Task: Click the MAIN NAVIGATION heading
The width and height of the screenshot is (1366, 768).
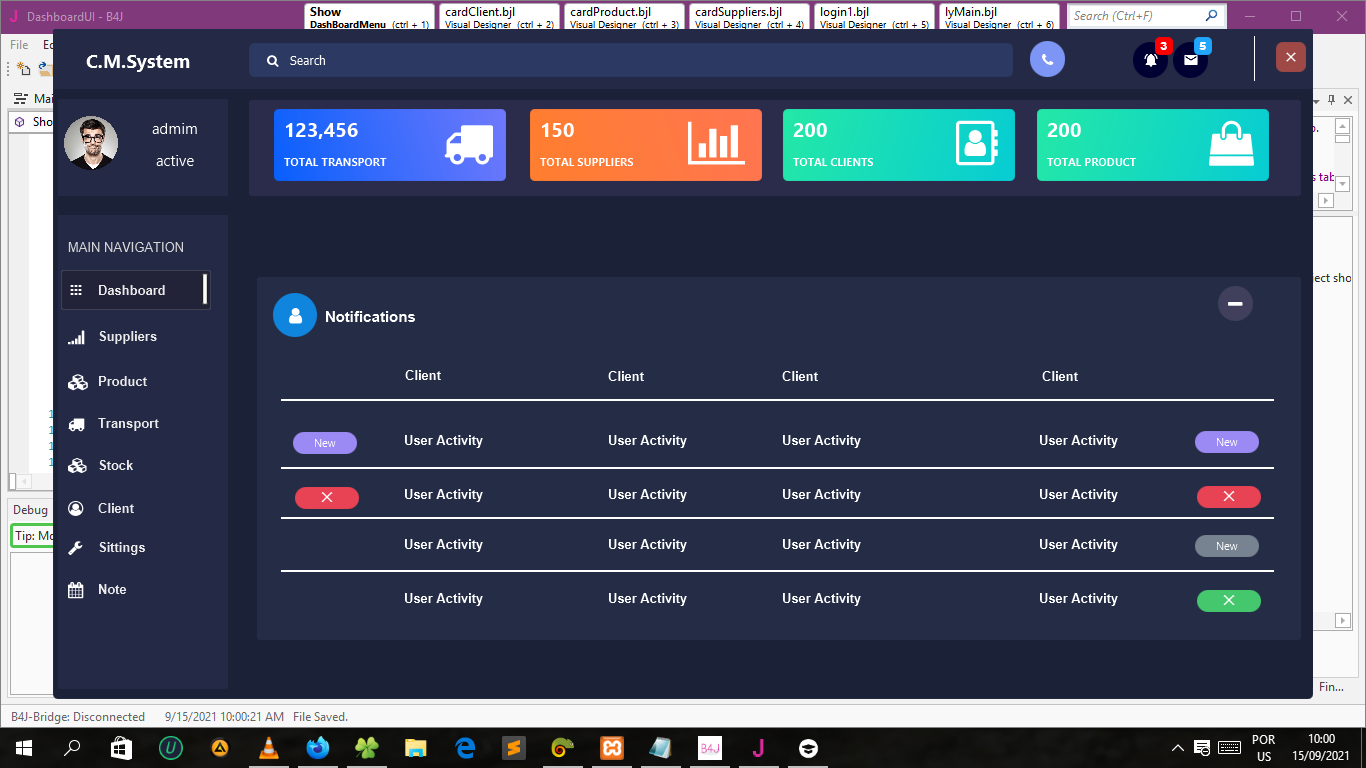Action: click(x=126, y=247)
